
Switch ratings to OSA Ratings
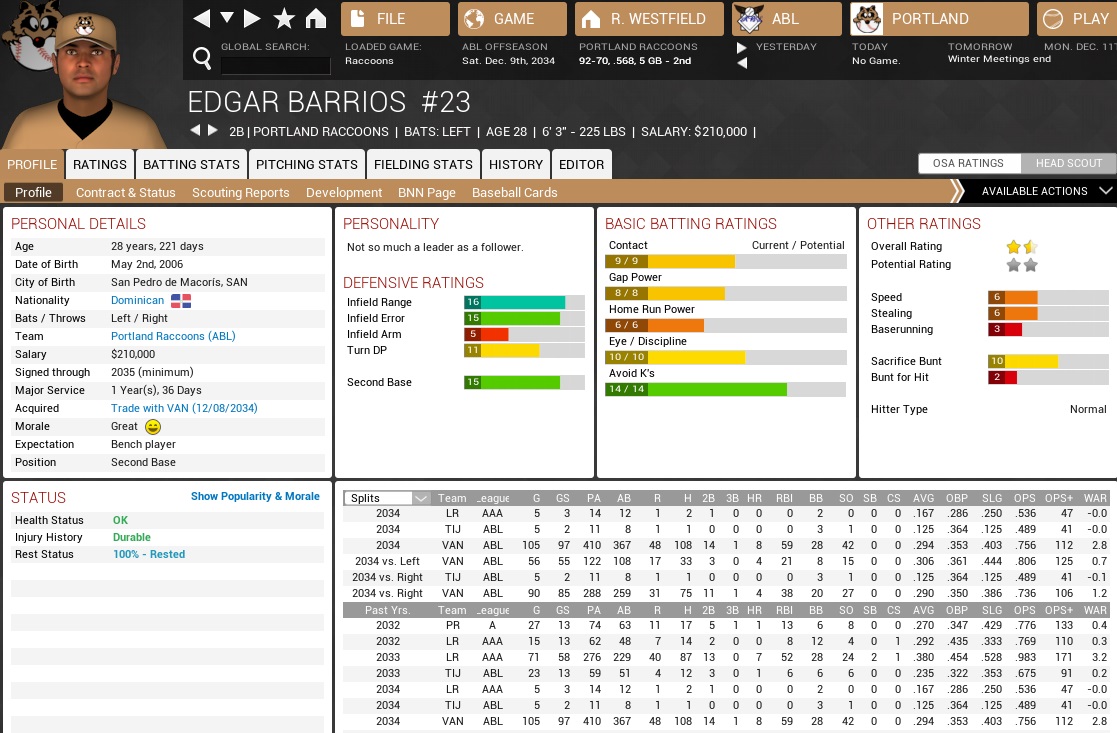tap(968, 164)
